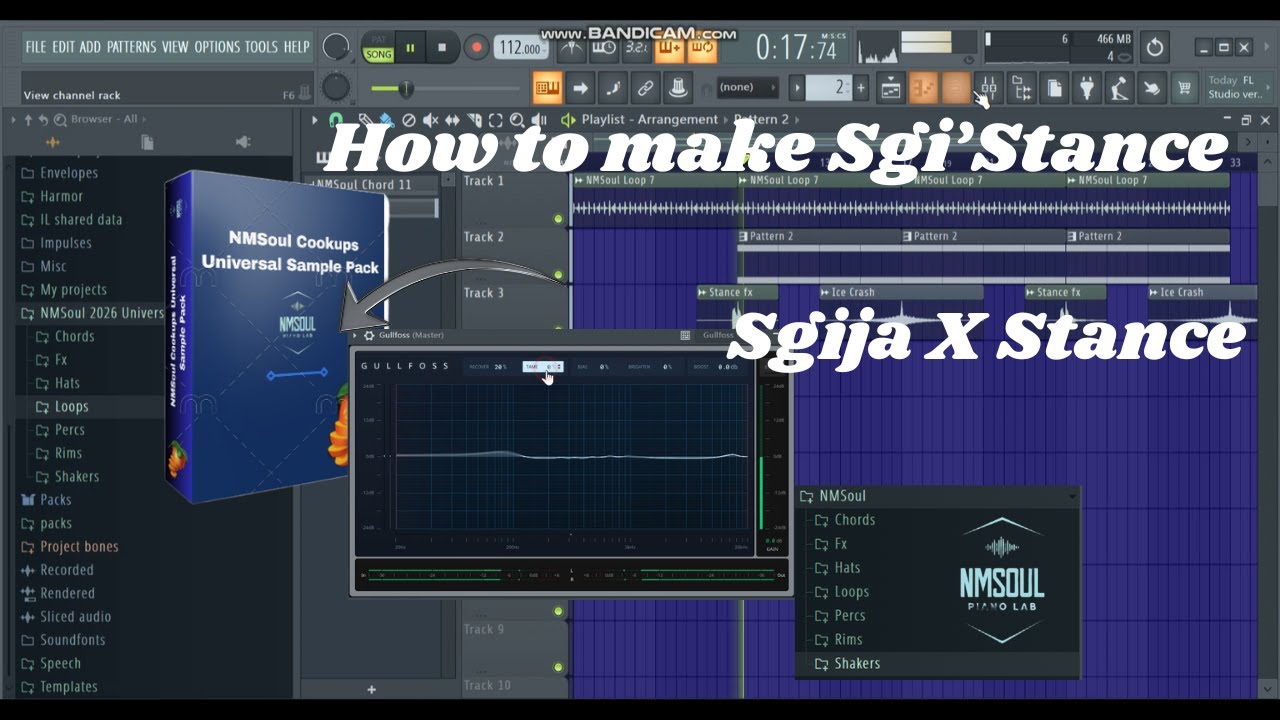This screenshot has width=1280, height=720.
Task: Click the 0:17:74 song time display
Action: [797, 47]
